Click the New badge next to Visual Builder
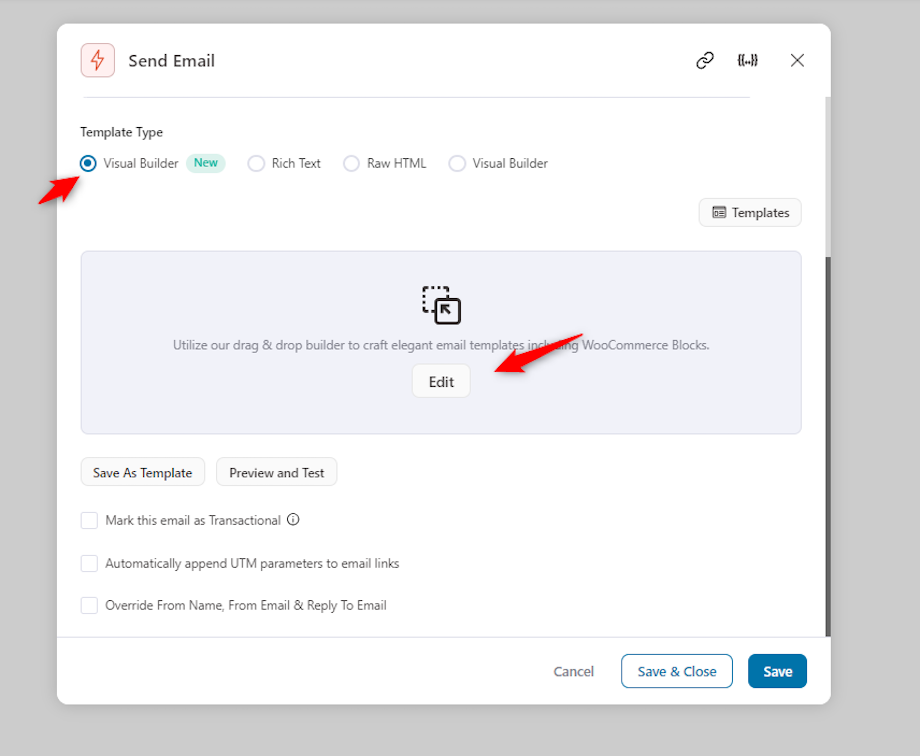 pos(206,163)
